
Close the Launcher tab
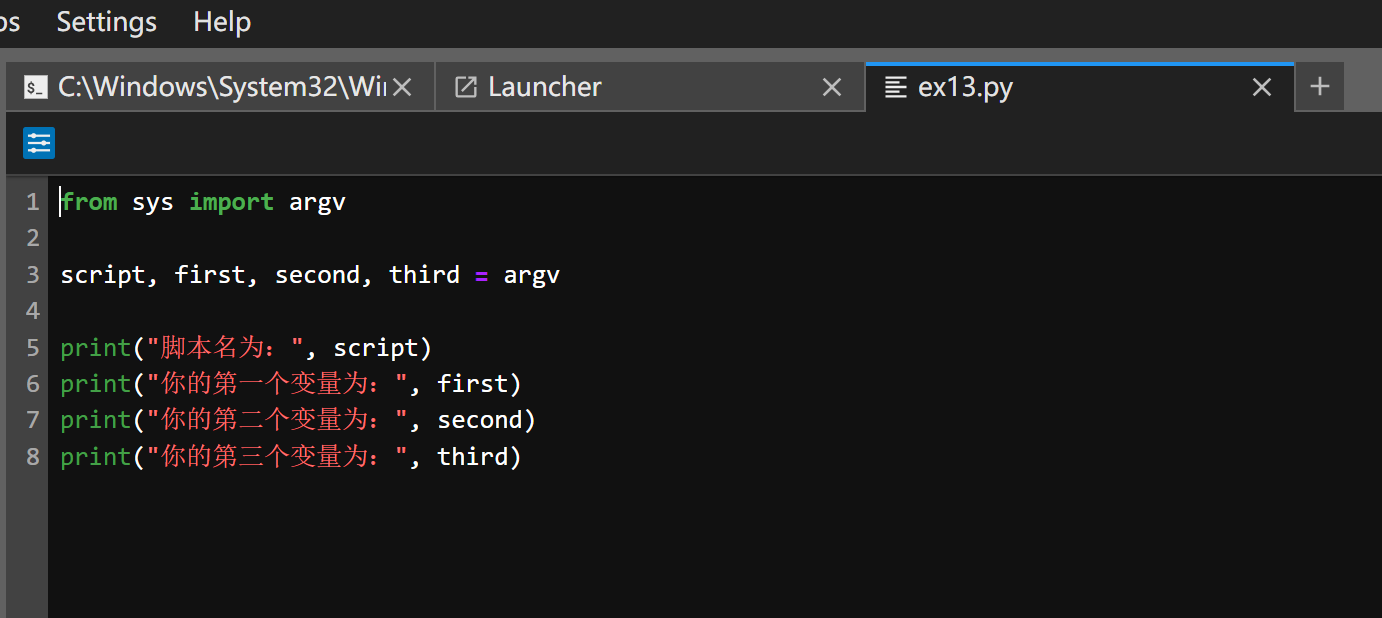pyautogui.click(x=831, y=88)
